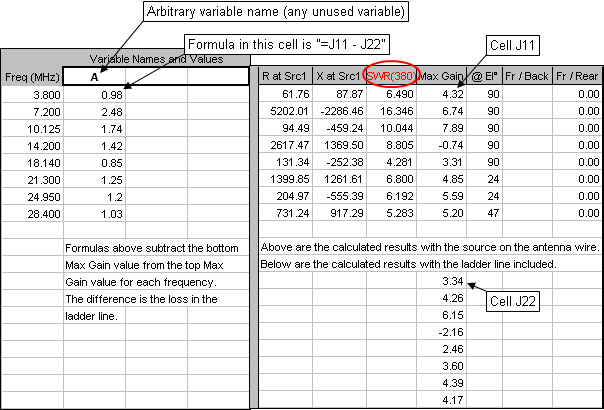Click the ladder line result cell 3.34
Image resolution: width=604 pixels, height=410 pixels.
(x=440, y=283)
